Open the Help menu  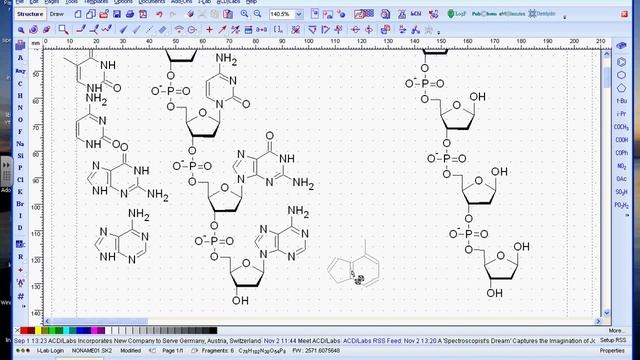[251, 2]
